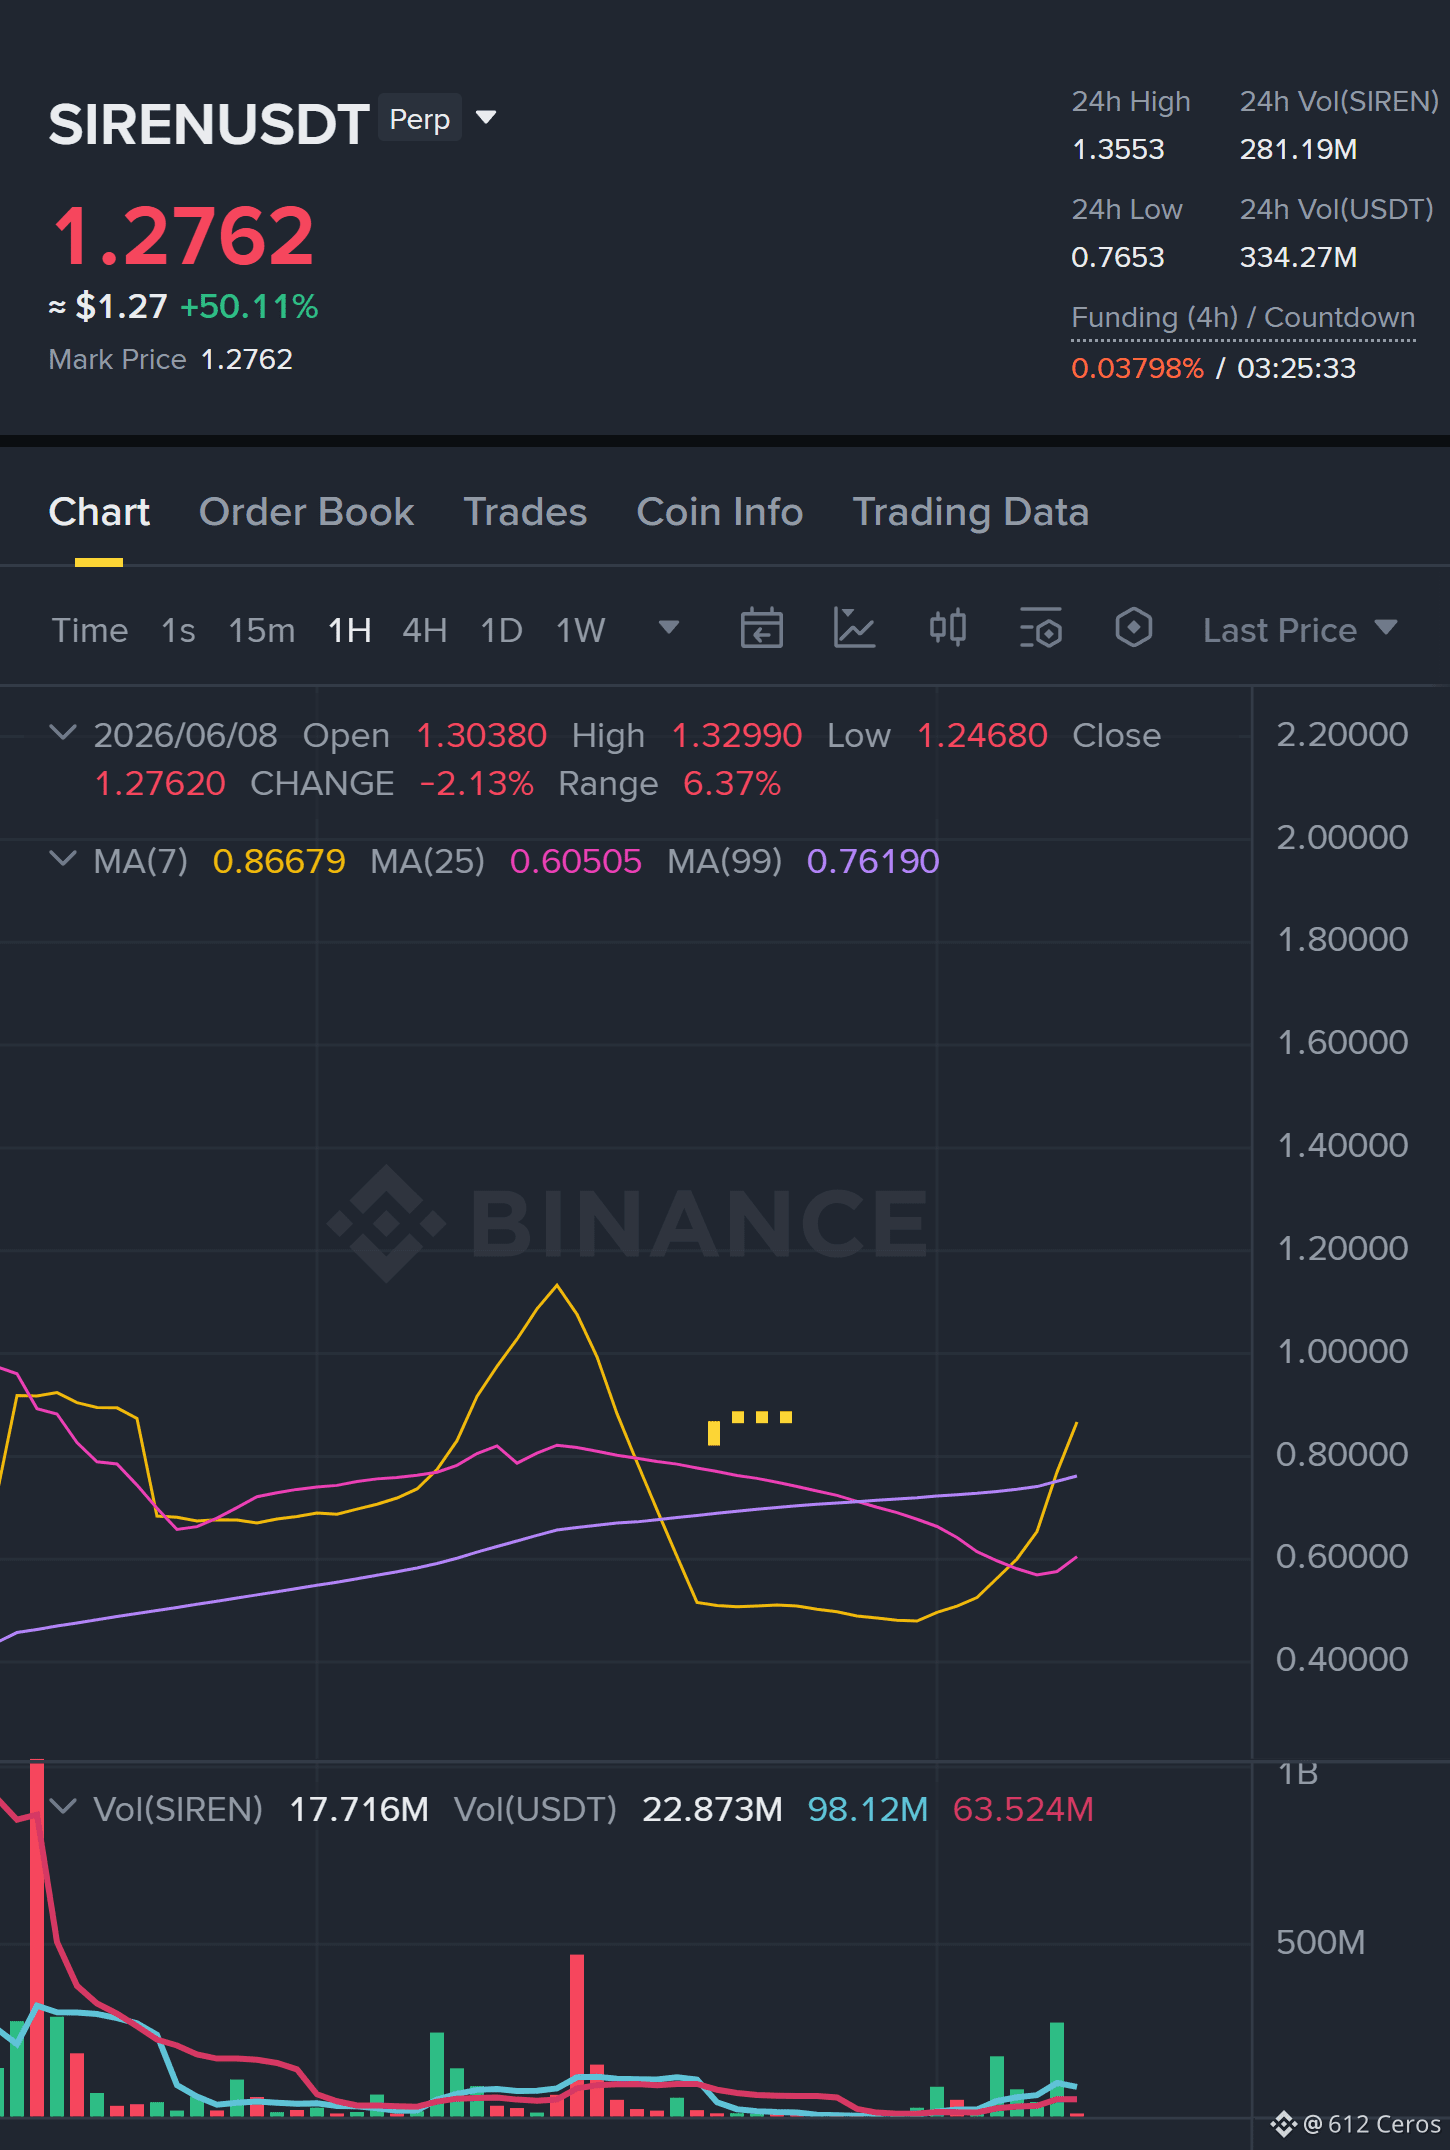Open the Coin Info tab

coord(719,512)
